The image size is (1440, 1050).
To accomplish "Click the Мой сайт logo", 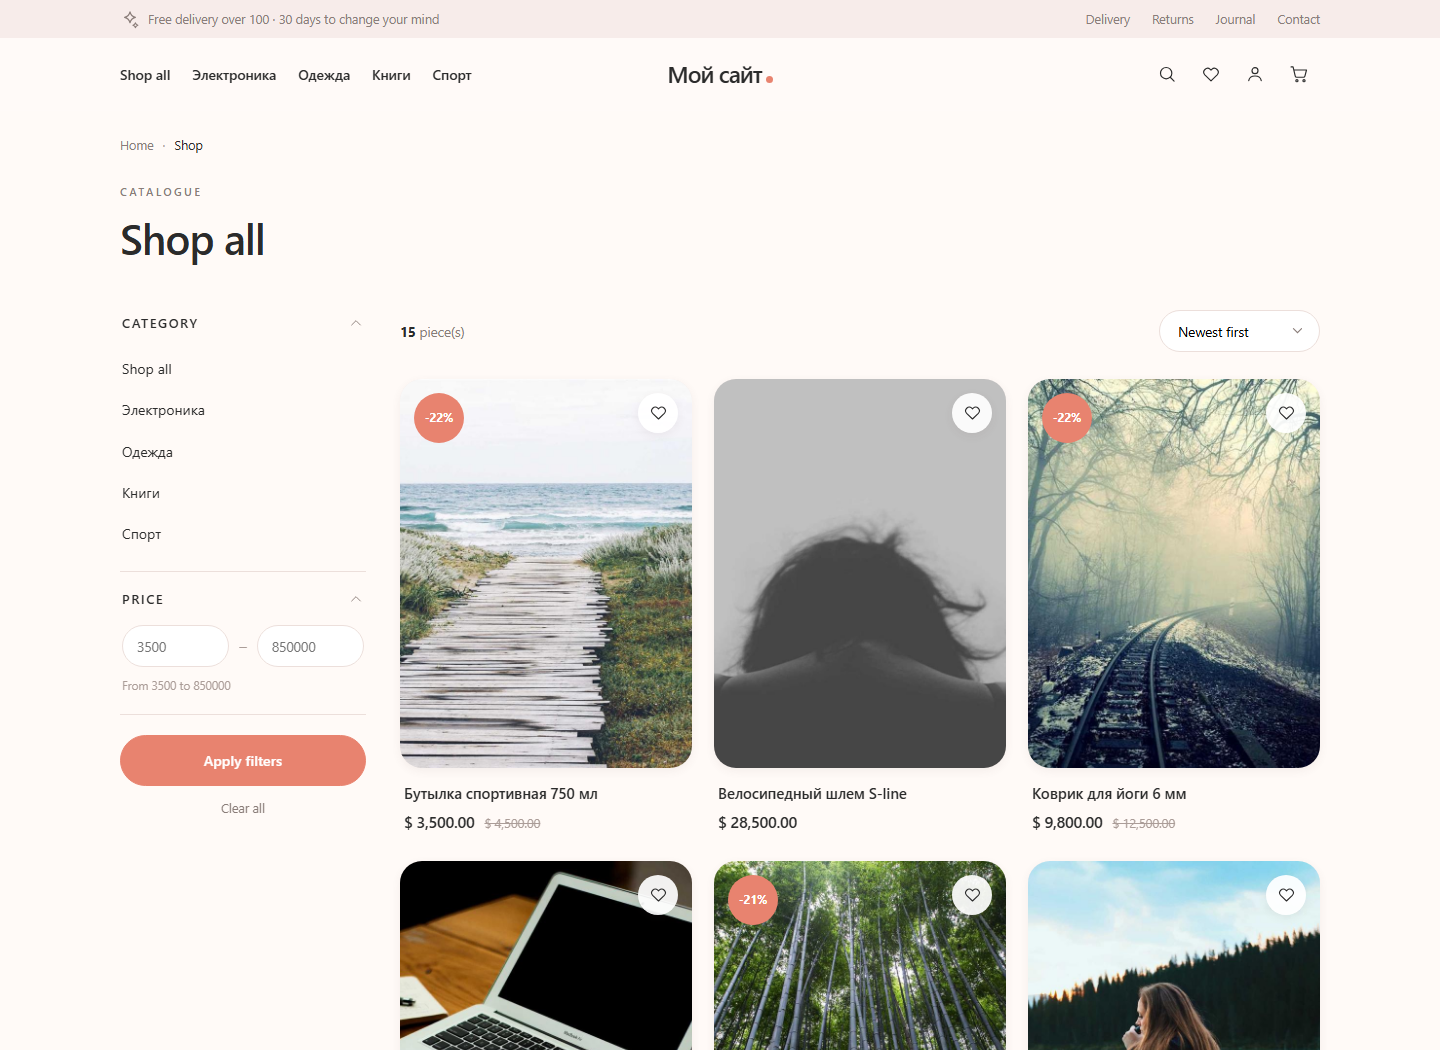I will click(x=720, y=75).
